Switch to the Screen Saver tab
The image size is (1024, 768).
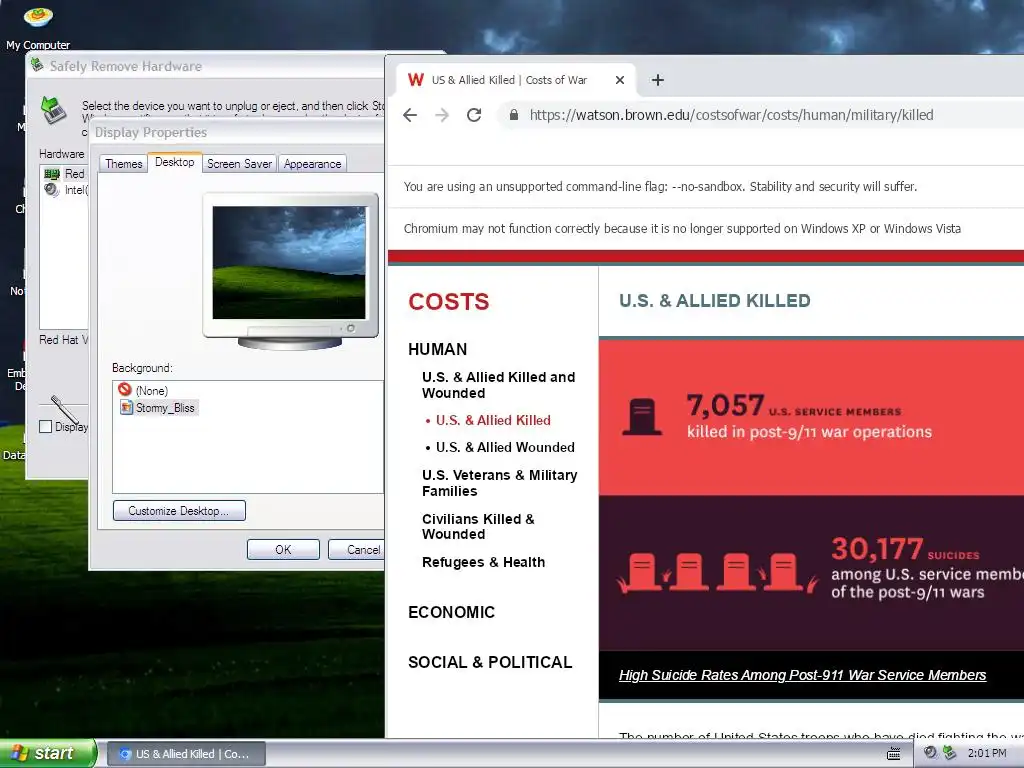tap(239, 163)
